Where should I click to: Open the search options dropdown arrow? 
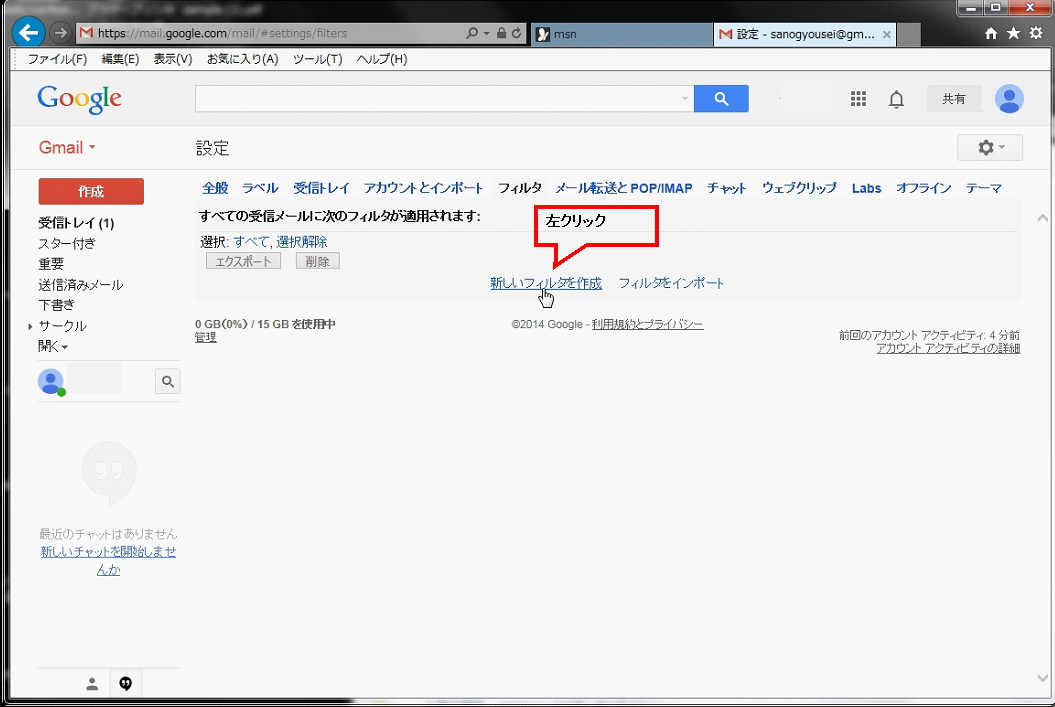[684, 98]
